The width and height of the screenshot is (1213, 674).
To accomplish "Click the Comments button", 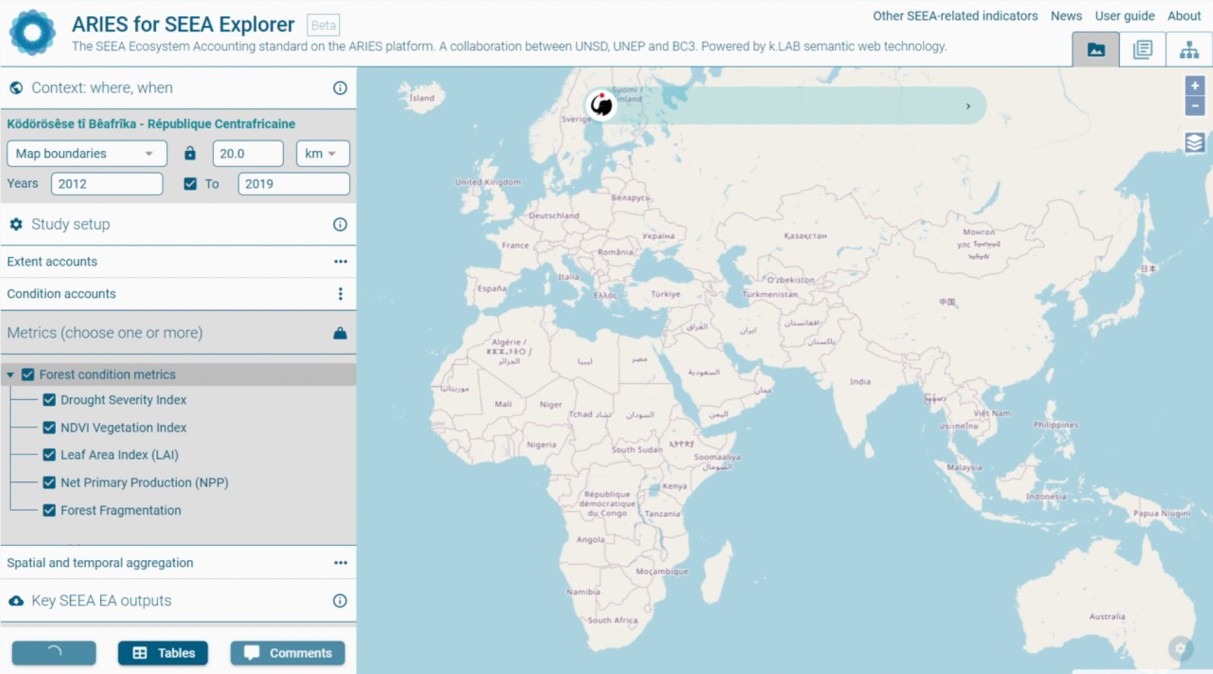I will pyautogui.click(x=288, y=653).
